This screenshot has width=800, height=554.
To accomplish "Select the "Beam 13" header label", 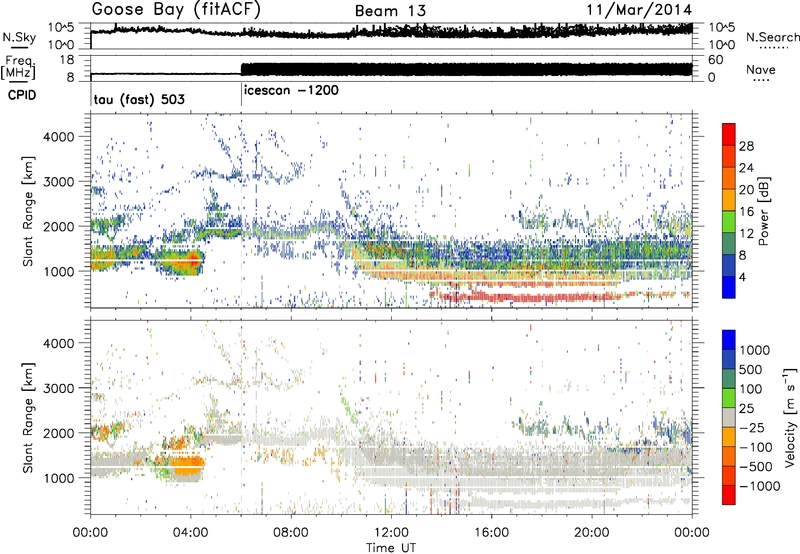I will 390,11.
